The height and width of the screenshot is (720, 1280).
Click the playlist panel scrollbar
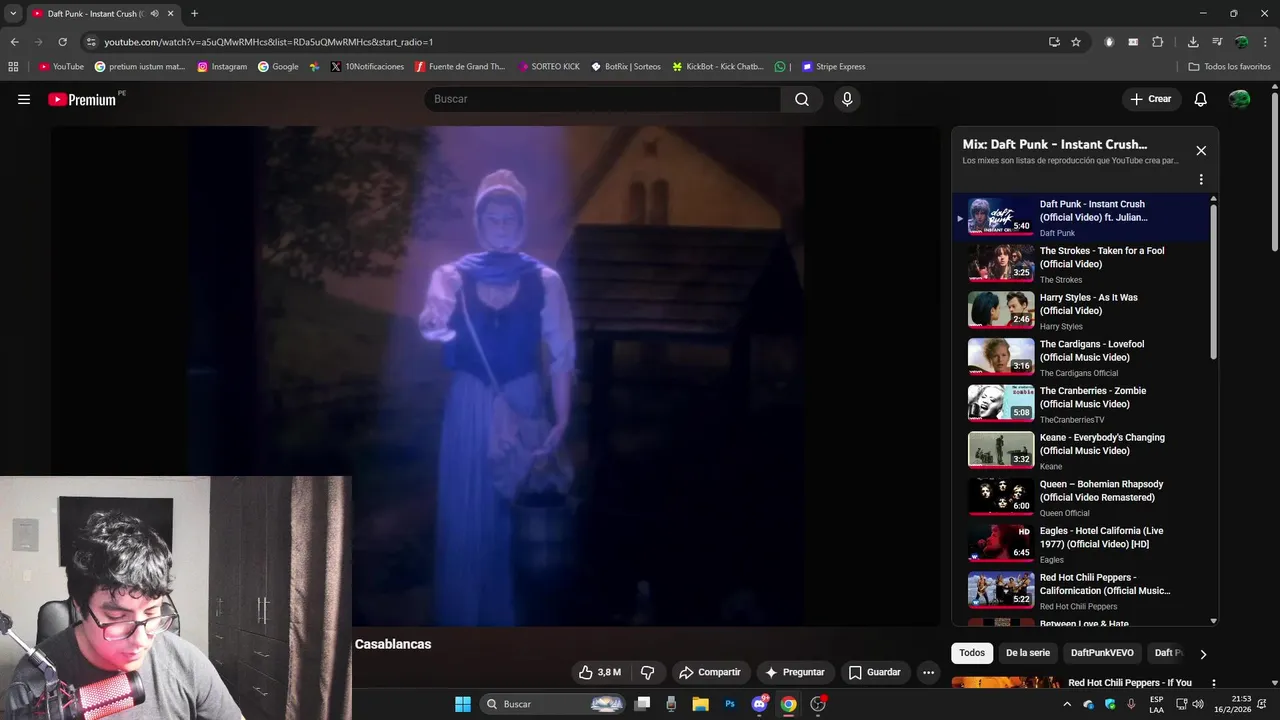[1214, 283]
